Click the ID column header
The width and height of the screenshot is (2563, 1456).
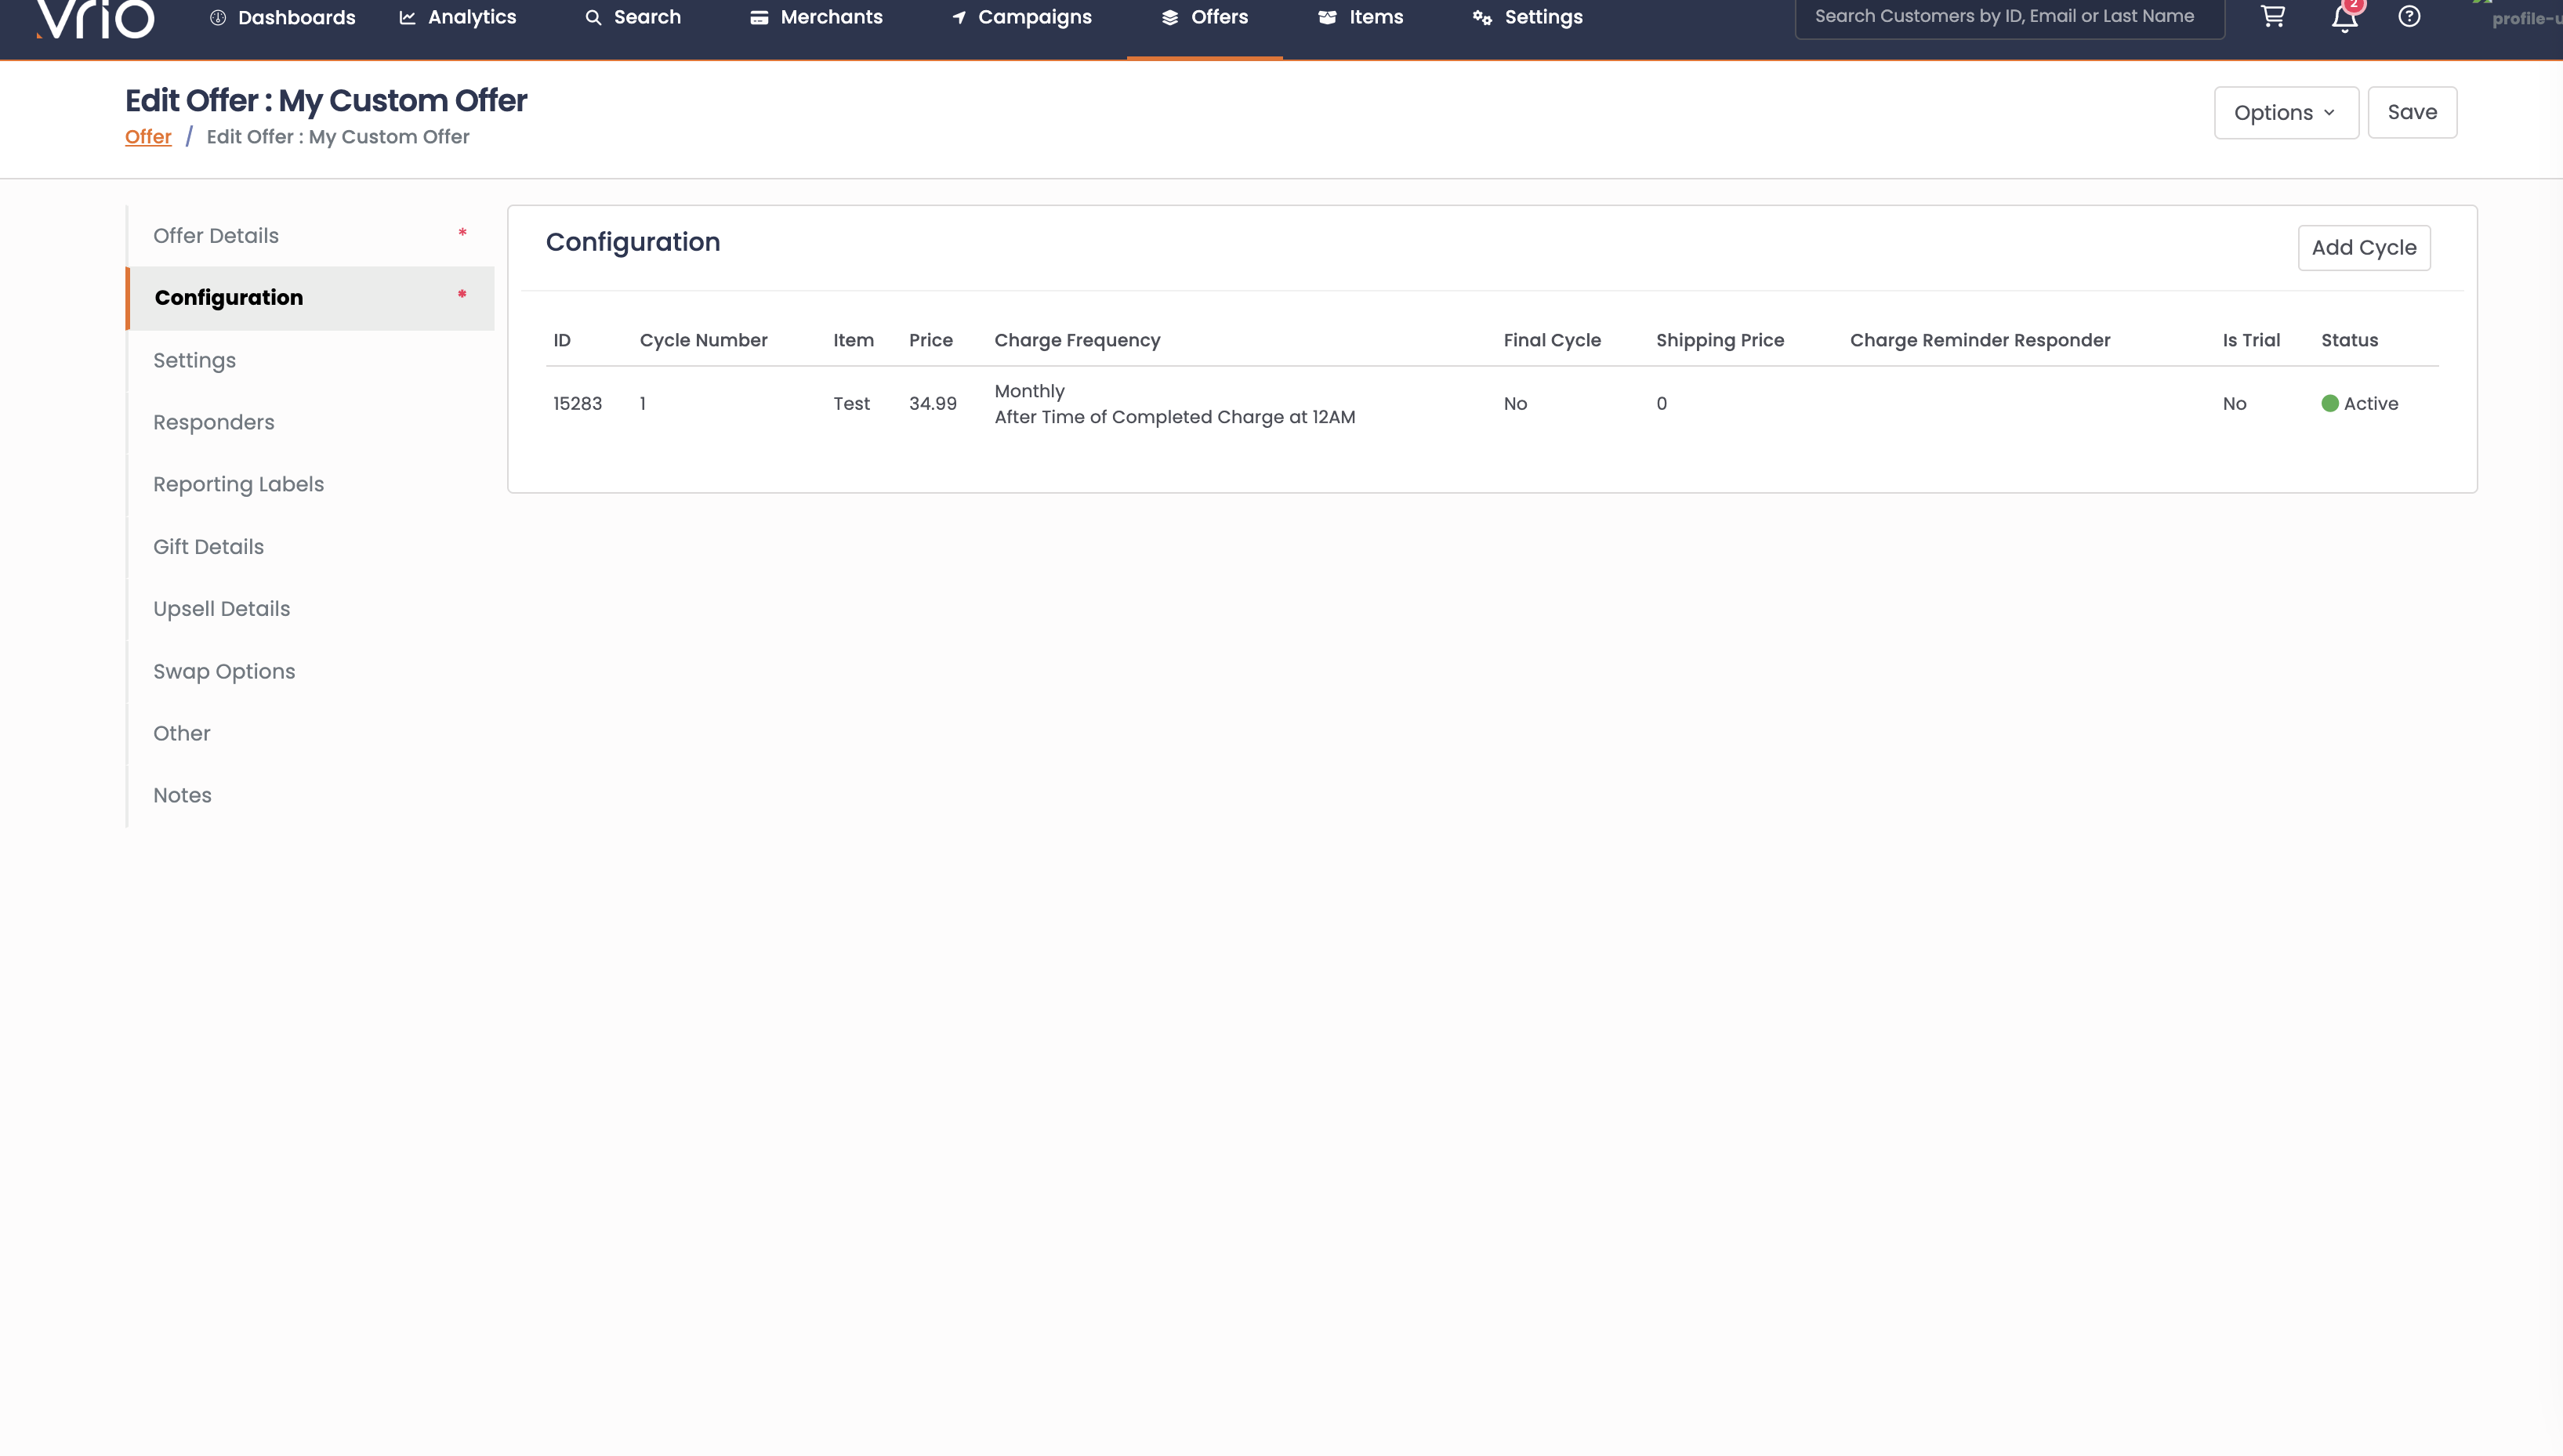coord(562,340)
